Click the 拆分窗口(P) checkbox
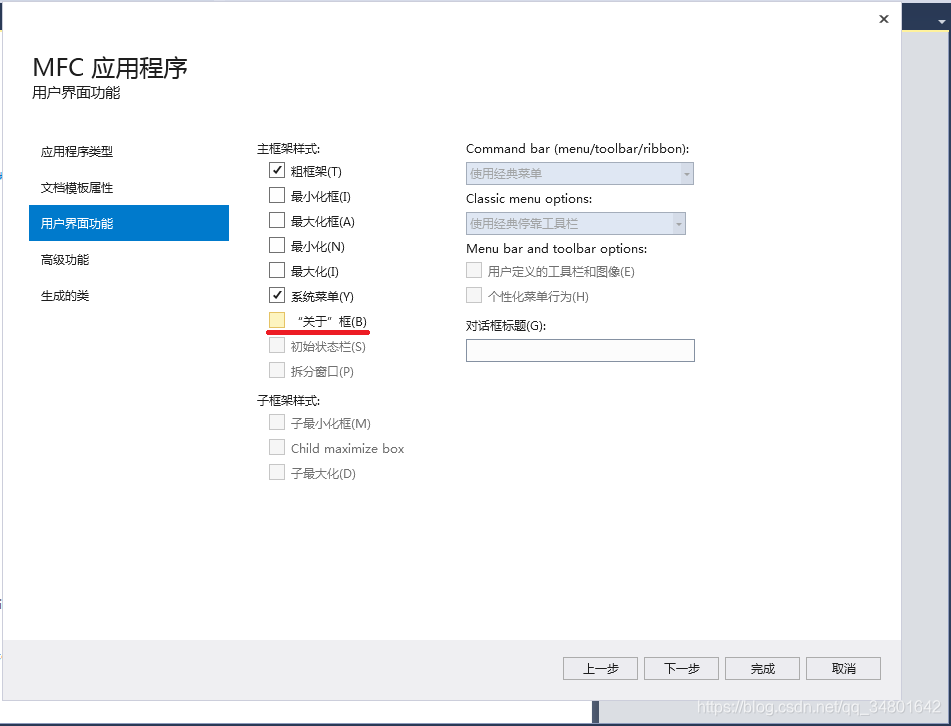 click(277, 370)
